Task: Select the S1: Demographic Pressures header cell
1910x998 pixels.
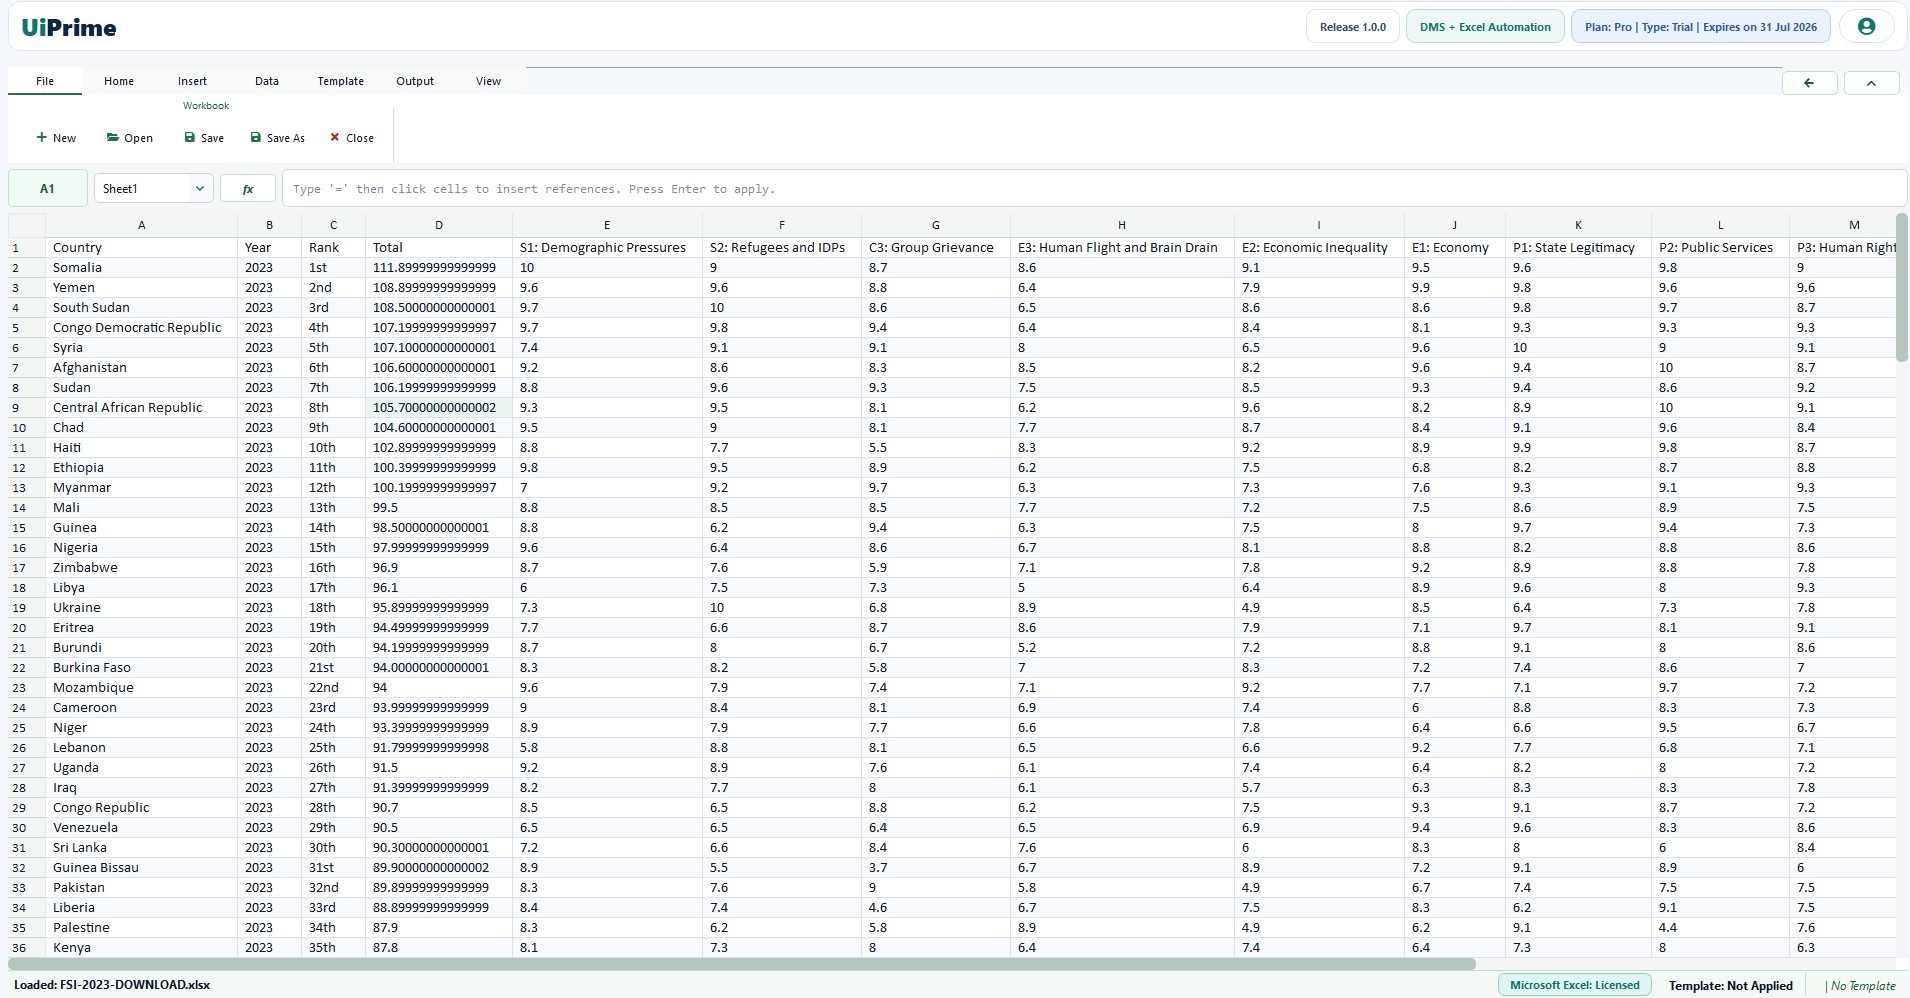Action: point(607,248)
